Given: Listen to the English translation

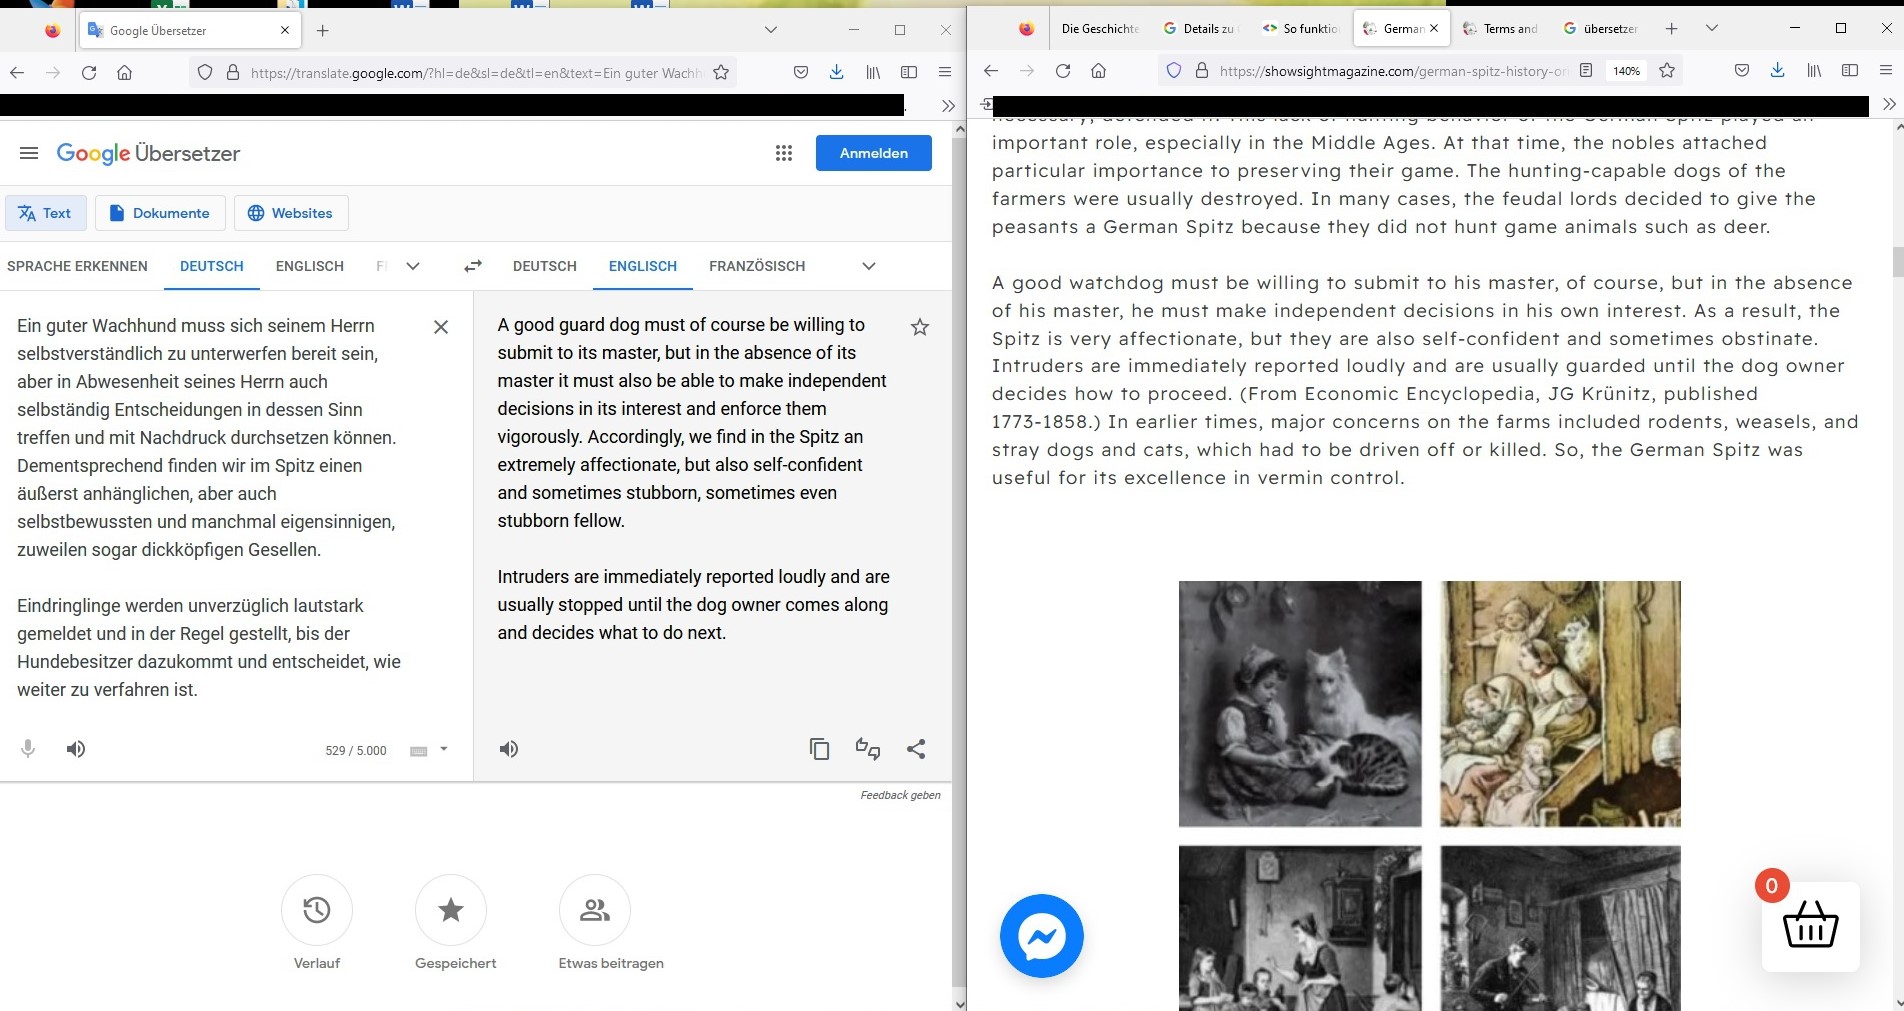Looking at the screenshot, I should (509, 749).
